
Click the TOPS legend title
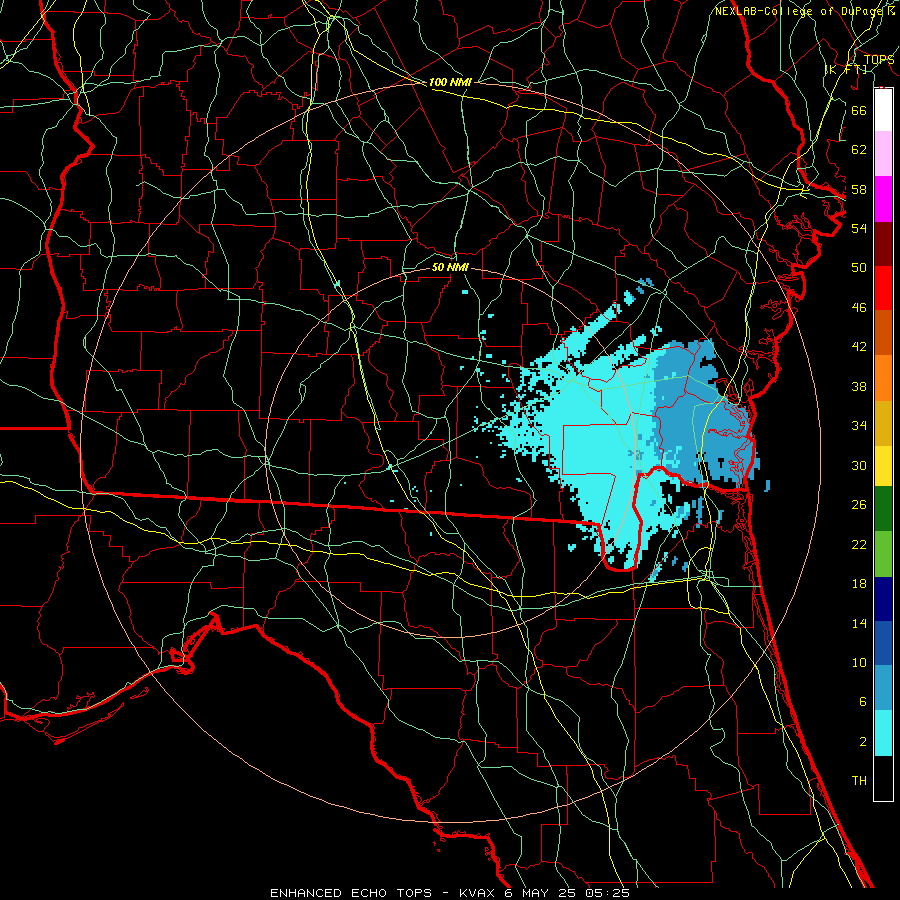pos(879,59)
